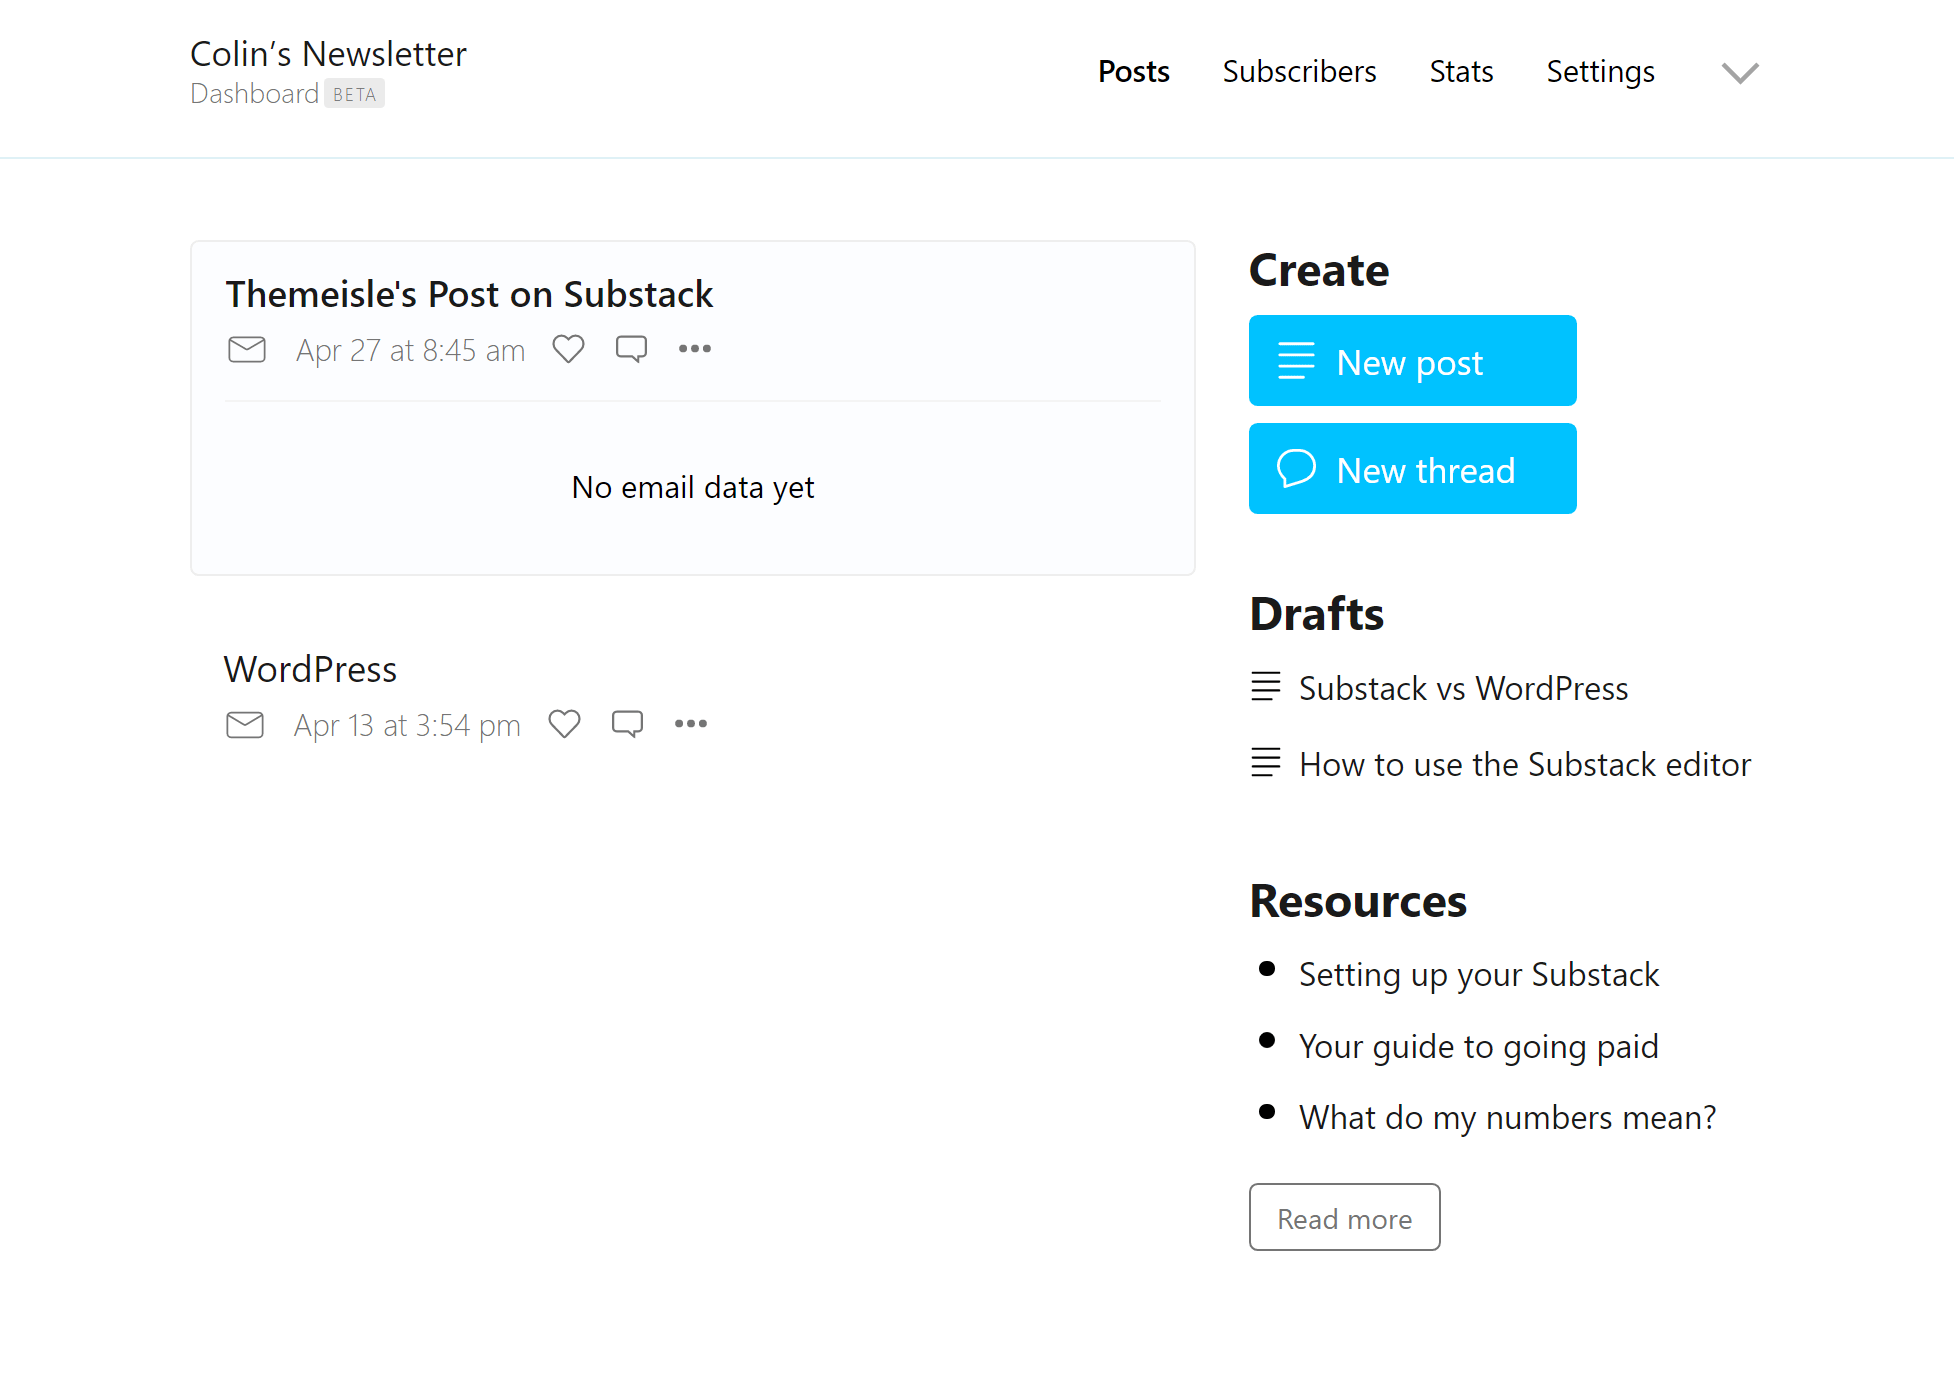
Task: Open the Substack vs WordPress draft
Action: point(1461,688)
